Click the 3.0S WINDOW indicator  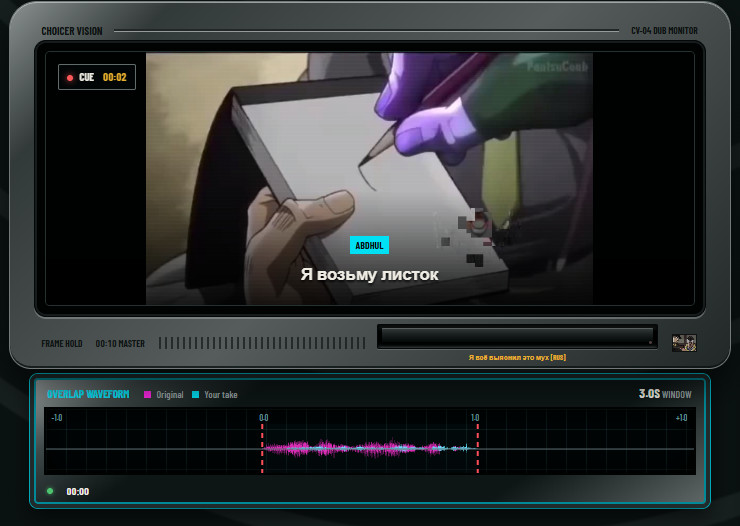click(665, 394)
